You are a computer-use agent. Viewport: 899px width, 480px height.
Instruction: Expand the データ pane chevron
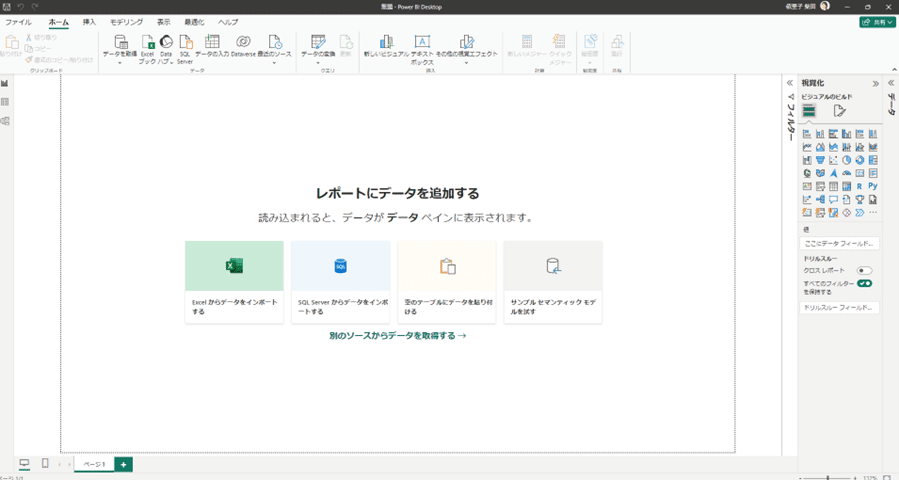[891, 83]
